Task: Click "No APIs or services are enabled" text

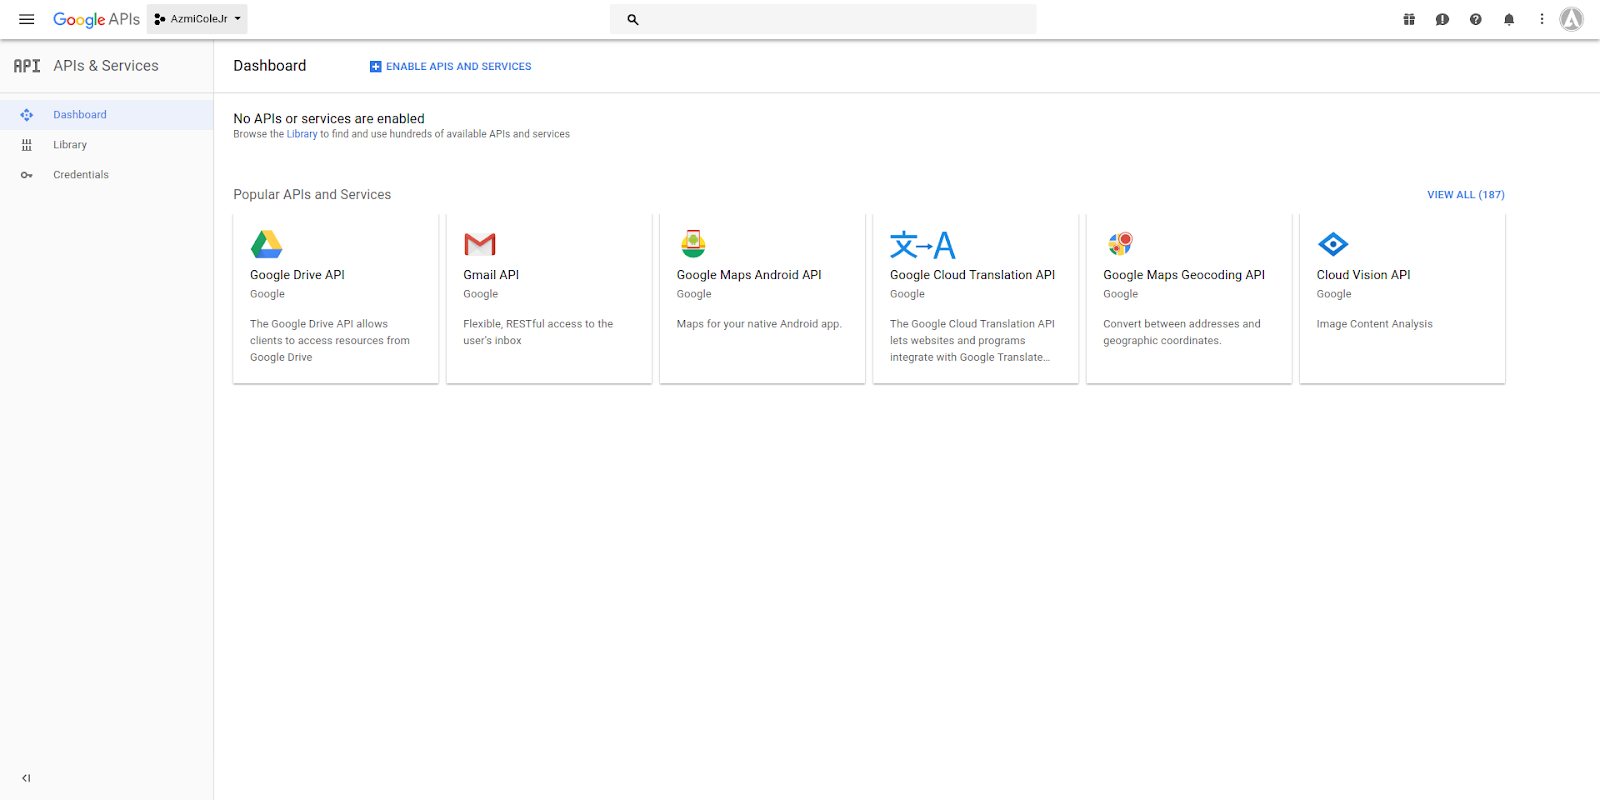Action: [329, 119]
